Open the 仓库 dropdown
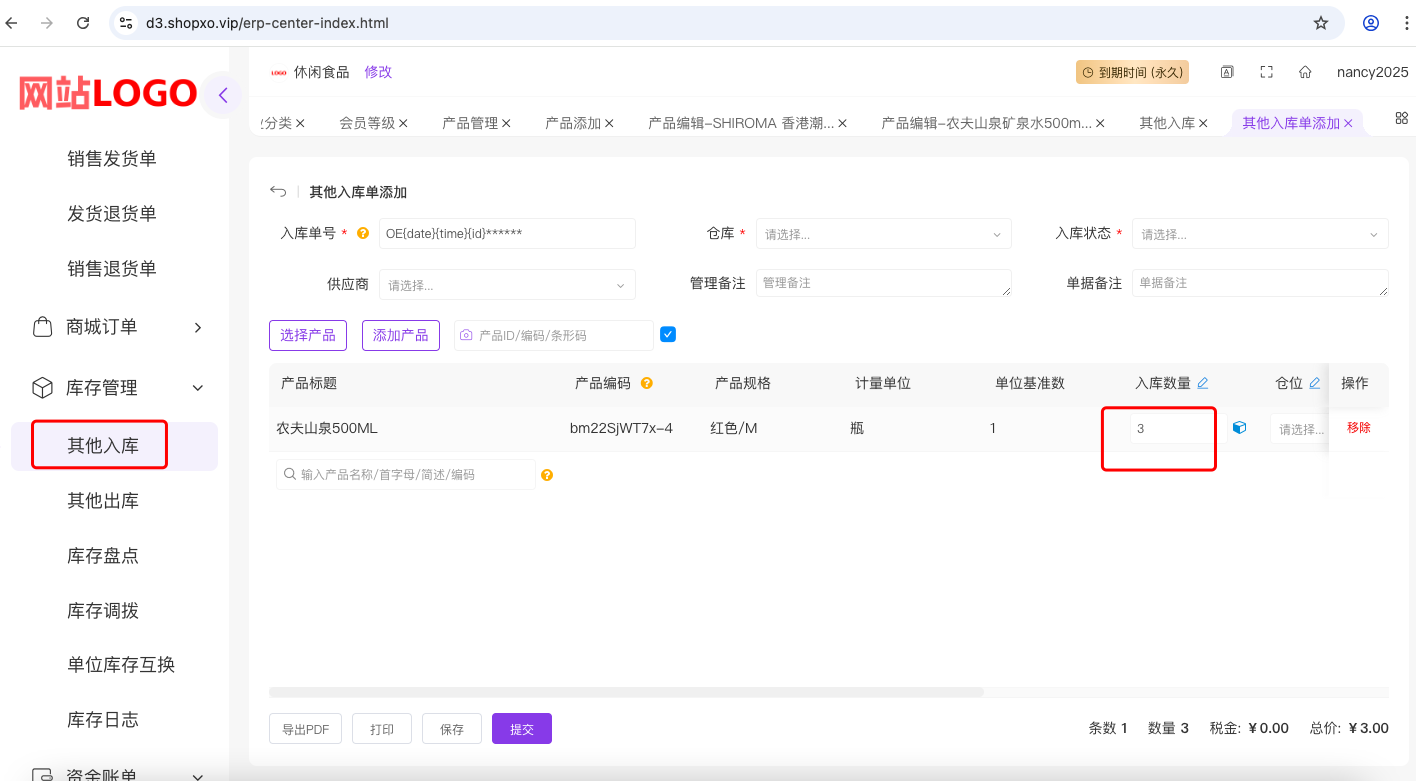 pyautogui.click(x=884, y=234)
